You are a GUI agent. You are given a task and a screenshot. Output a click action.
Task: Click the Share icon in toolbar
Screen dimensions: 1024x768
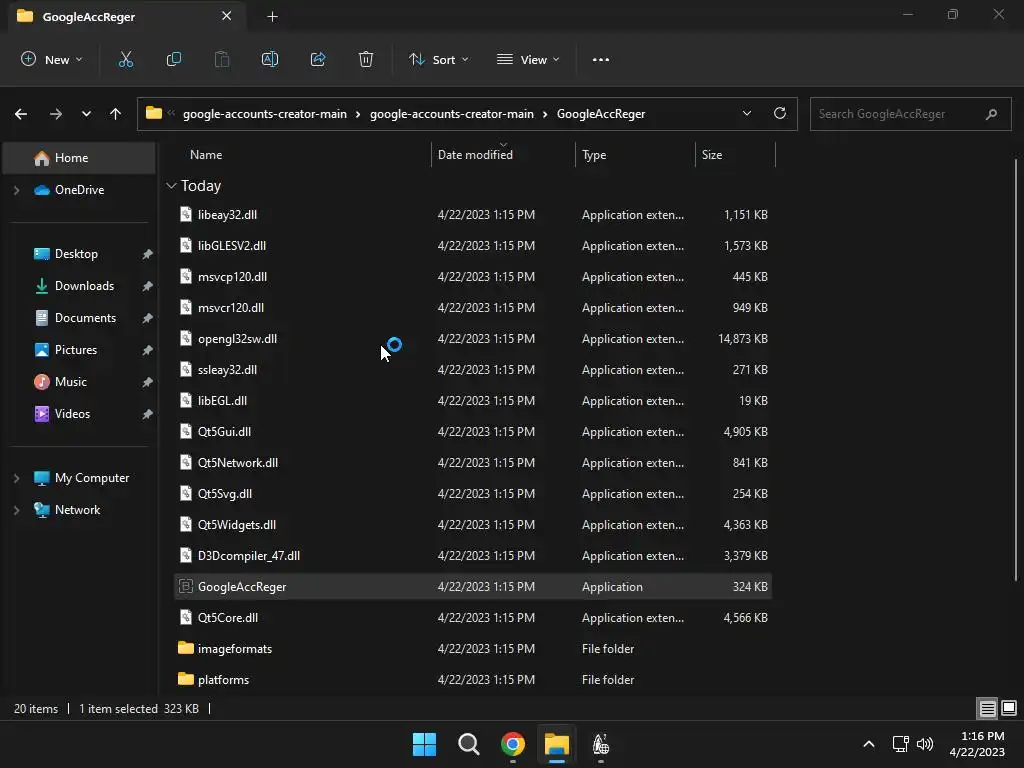(x=318, y=59)
